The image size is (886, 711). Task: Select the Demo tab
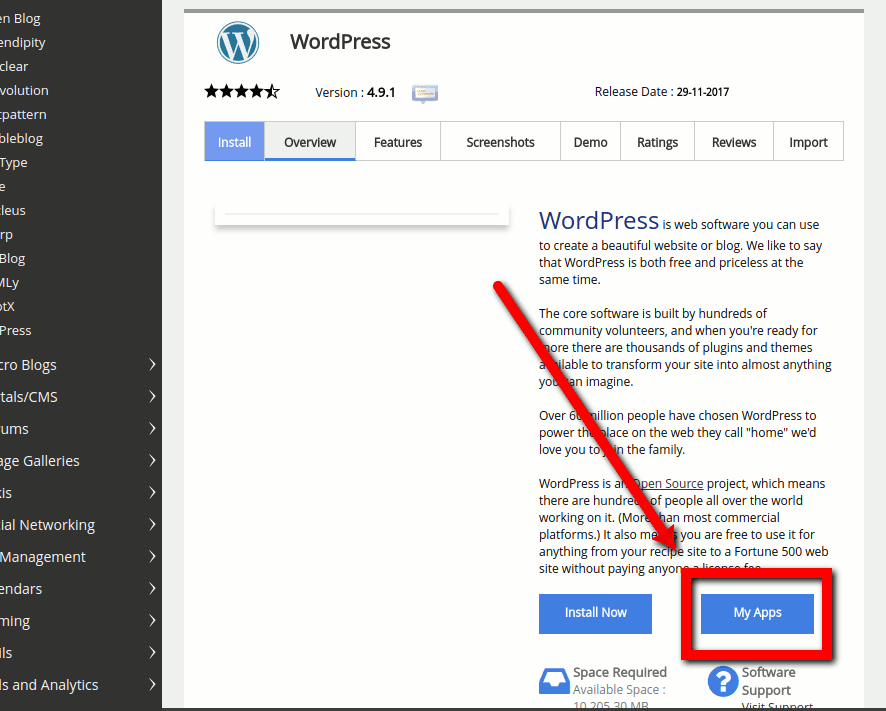pyautogui.click(x=590, y=142)
